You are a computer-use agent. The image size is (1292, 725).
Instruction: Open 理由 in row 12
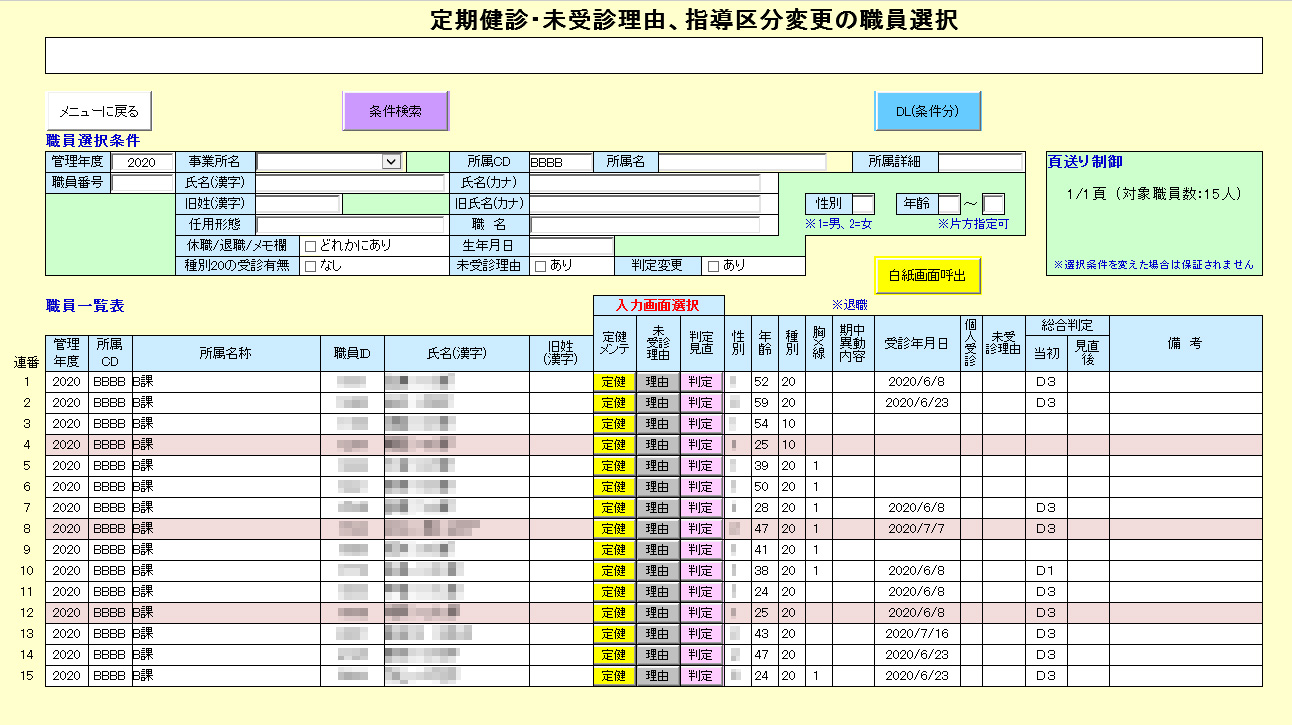pyautogui.click(x=657, y=613)
